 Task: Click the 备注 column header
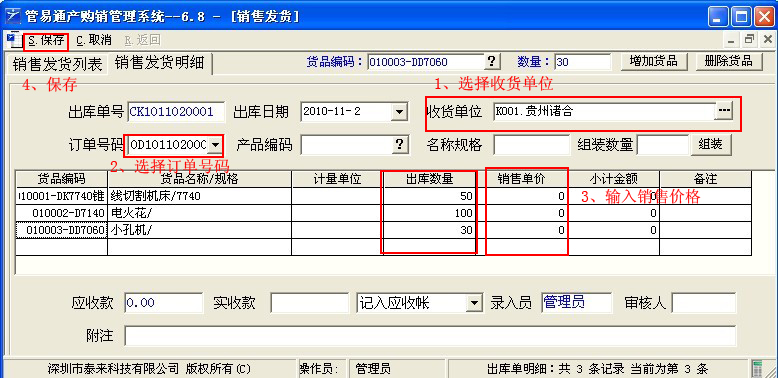click(x=706, y=179)
